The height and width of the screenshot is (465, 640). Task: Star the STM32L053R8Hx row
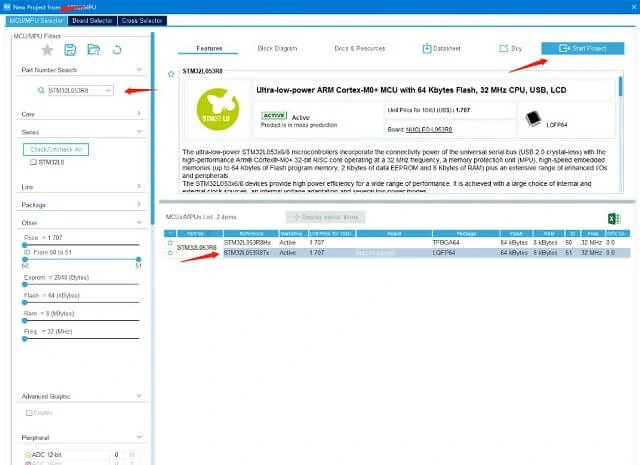(x=170, y=243)
